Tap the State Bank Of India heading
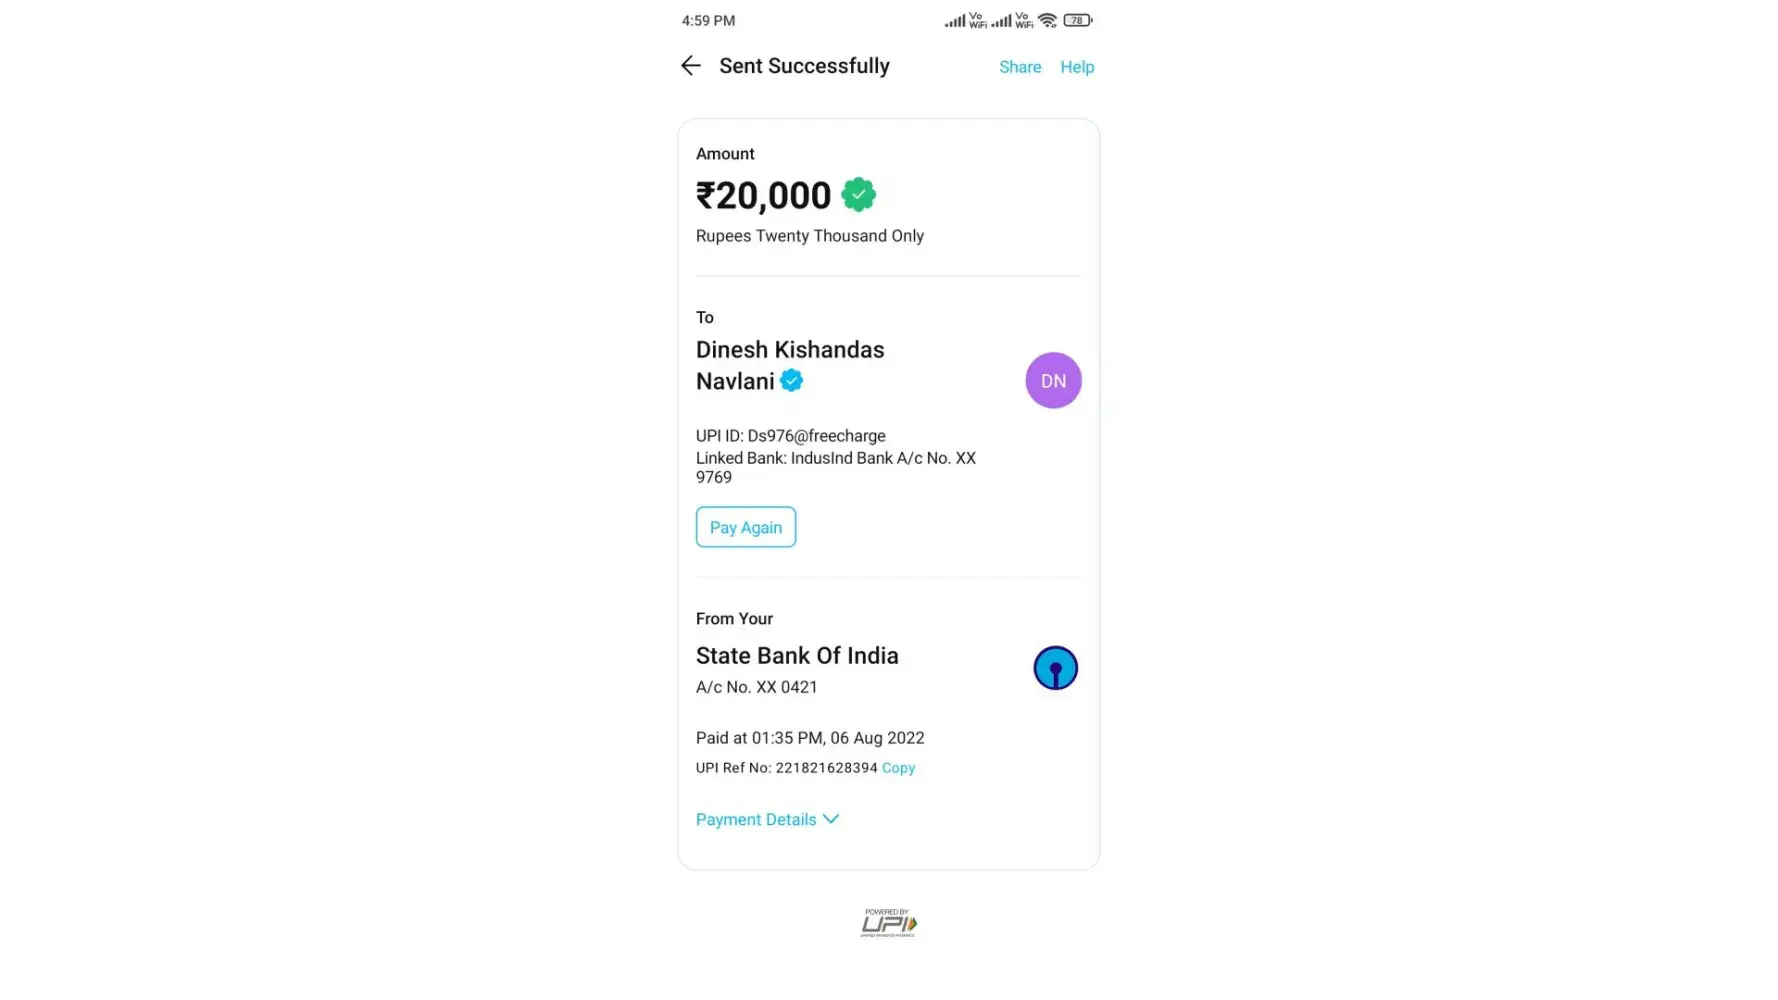 click(x=797, y=656)
